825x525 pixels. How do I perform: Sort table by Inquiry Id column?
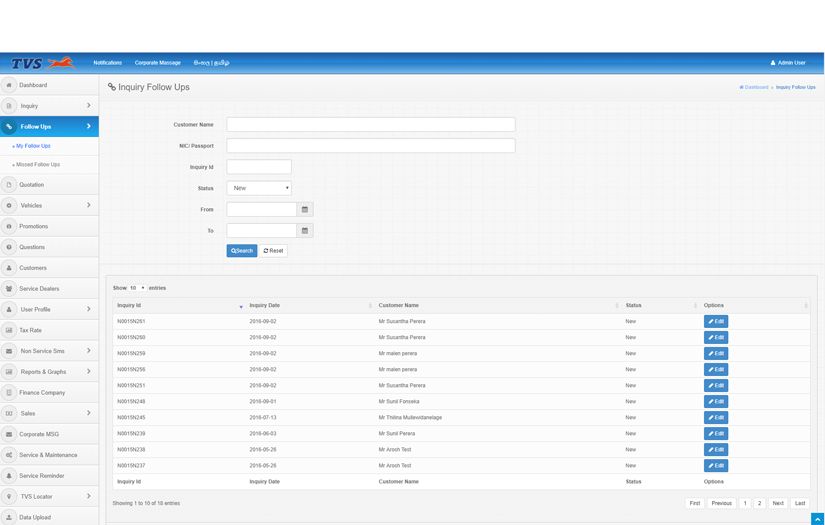(x=179, y=306)
